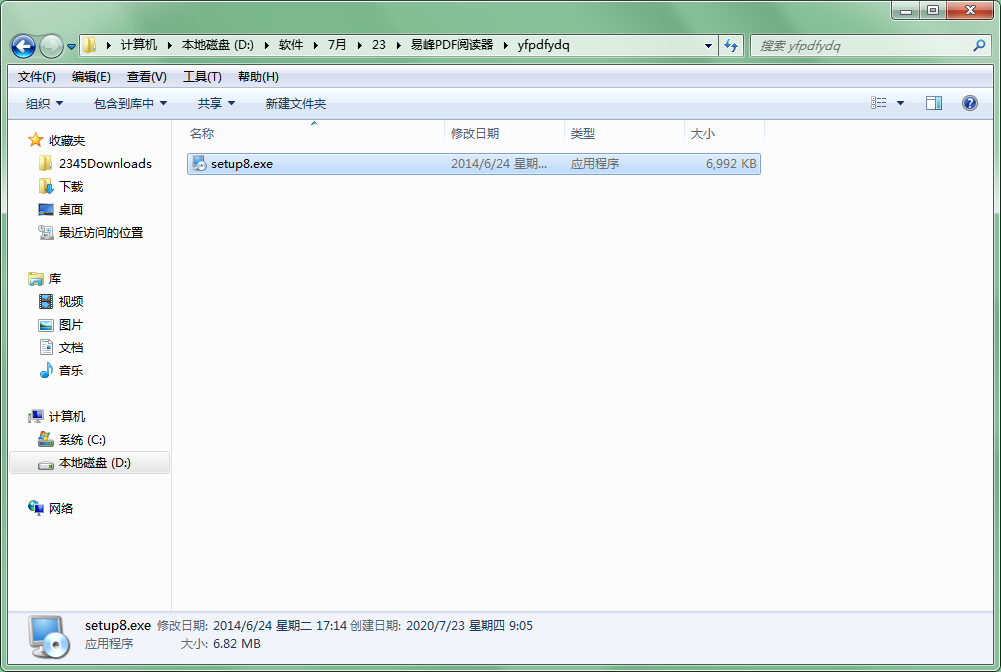Image resolution: width=1001 pixels, height=672 pixels.
Task: Click the 6,992 KB size cell
Action: click(x=731, y=164)
